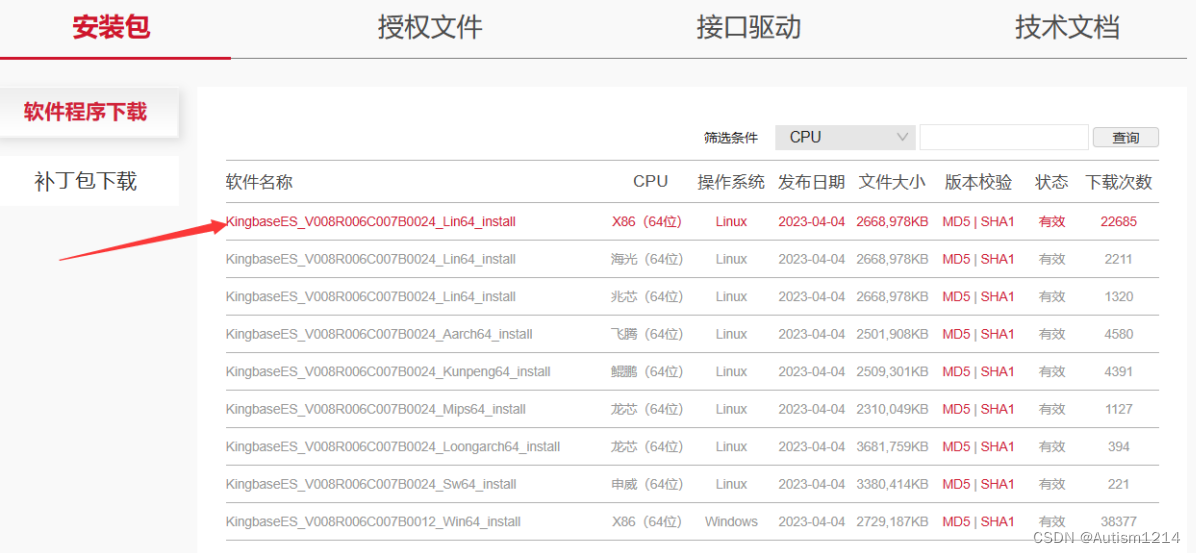Click the 2729,187KB file size cell
The height and width of the screenshot is (553, 1196).
(x=892, y=522)
